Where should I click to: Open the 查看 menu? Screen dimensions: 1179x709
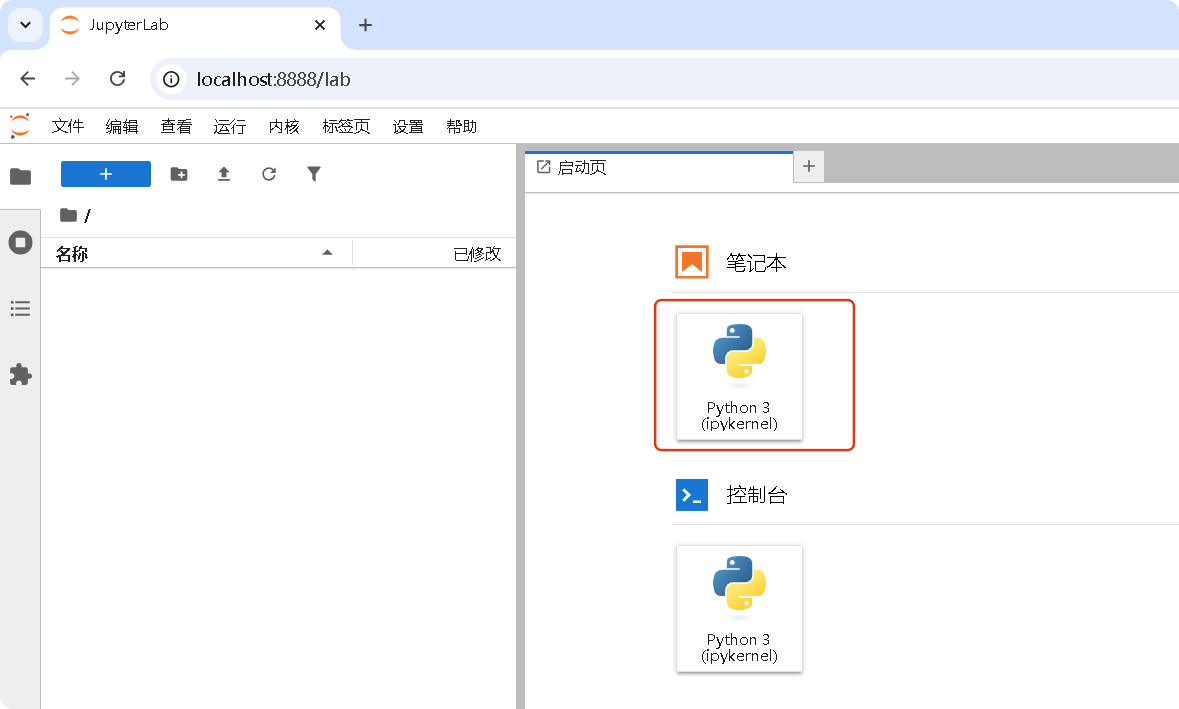pyautogui.click(x=176, y=126)
